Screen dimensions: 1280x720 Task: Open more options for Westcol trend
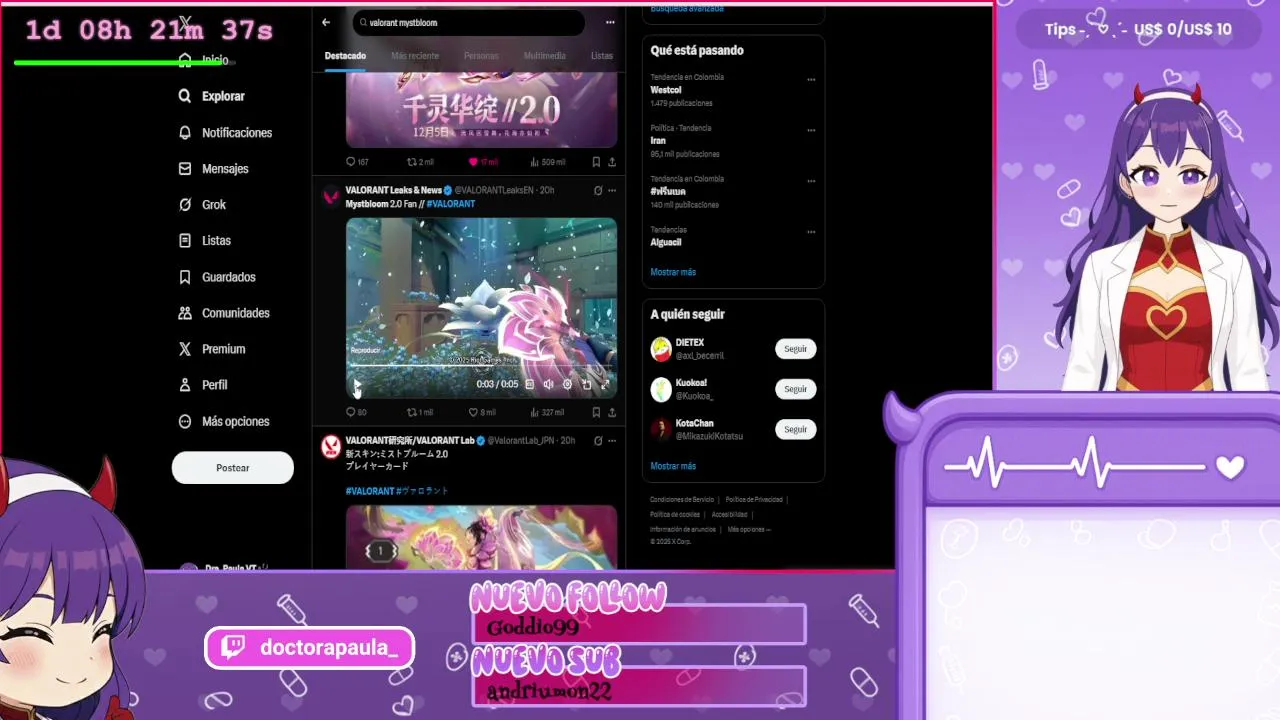[811, 79]
